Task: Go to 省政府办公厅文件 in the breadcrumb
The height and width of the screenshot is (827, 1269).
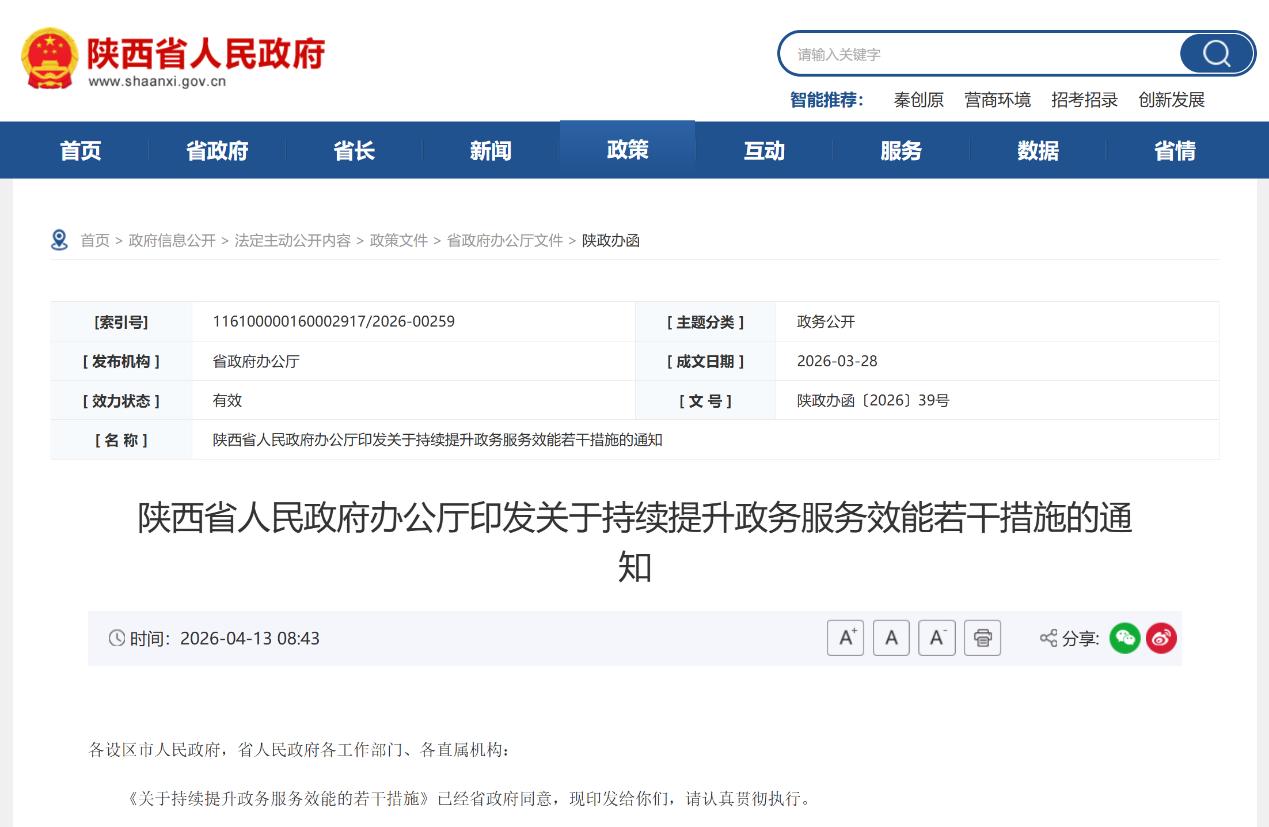Action: click(x=505, y=240)
